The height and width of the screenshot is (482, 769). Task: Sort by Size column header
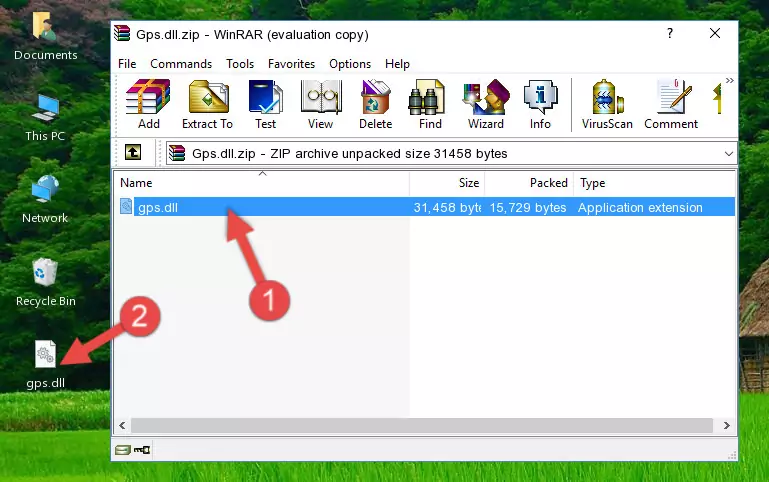pos(447,183)
